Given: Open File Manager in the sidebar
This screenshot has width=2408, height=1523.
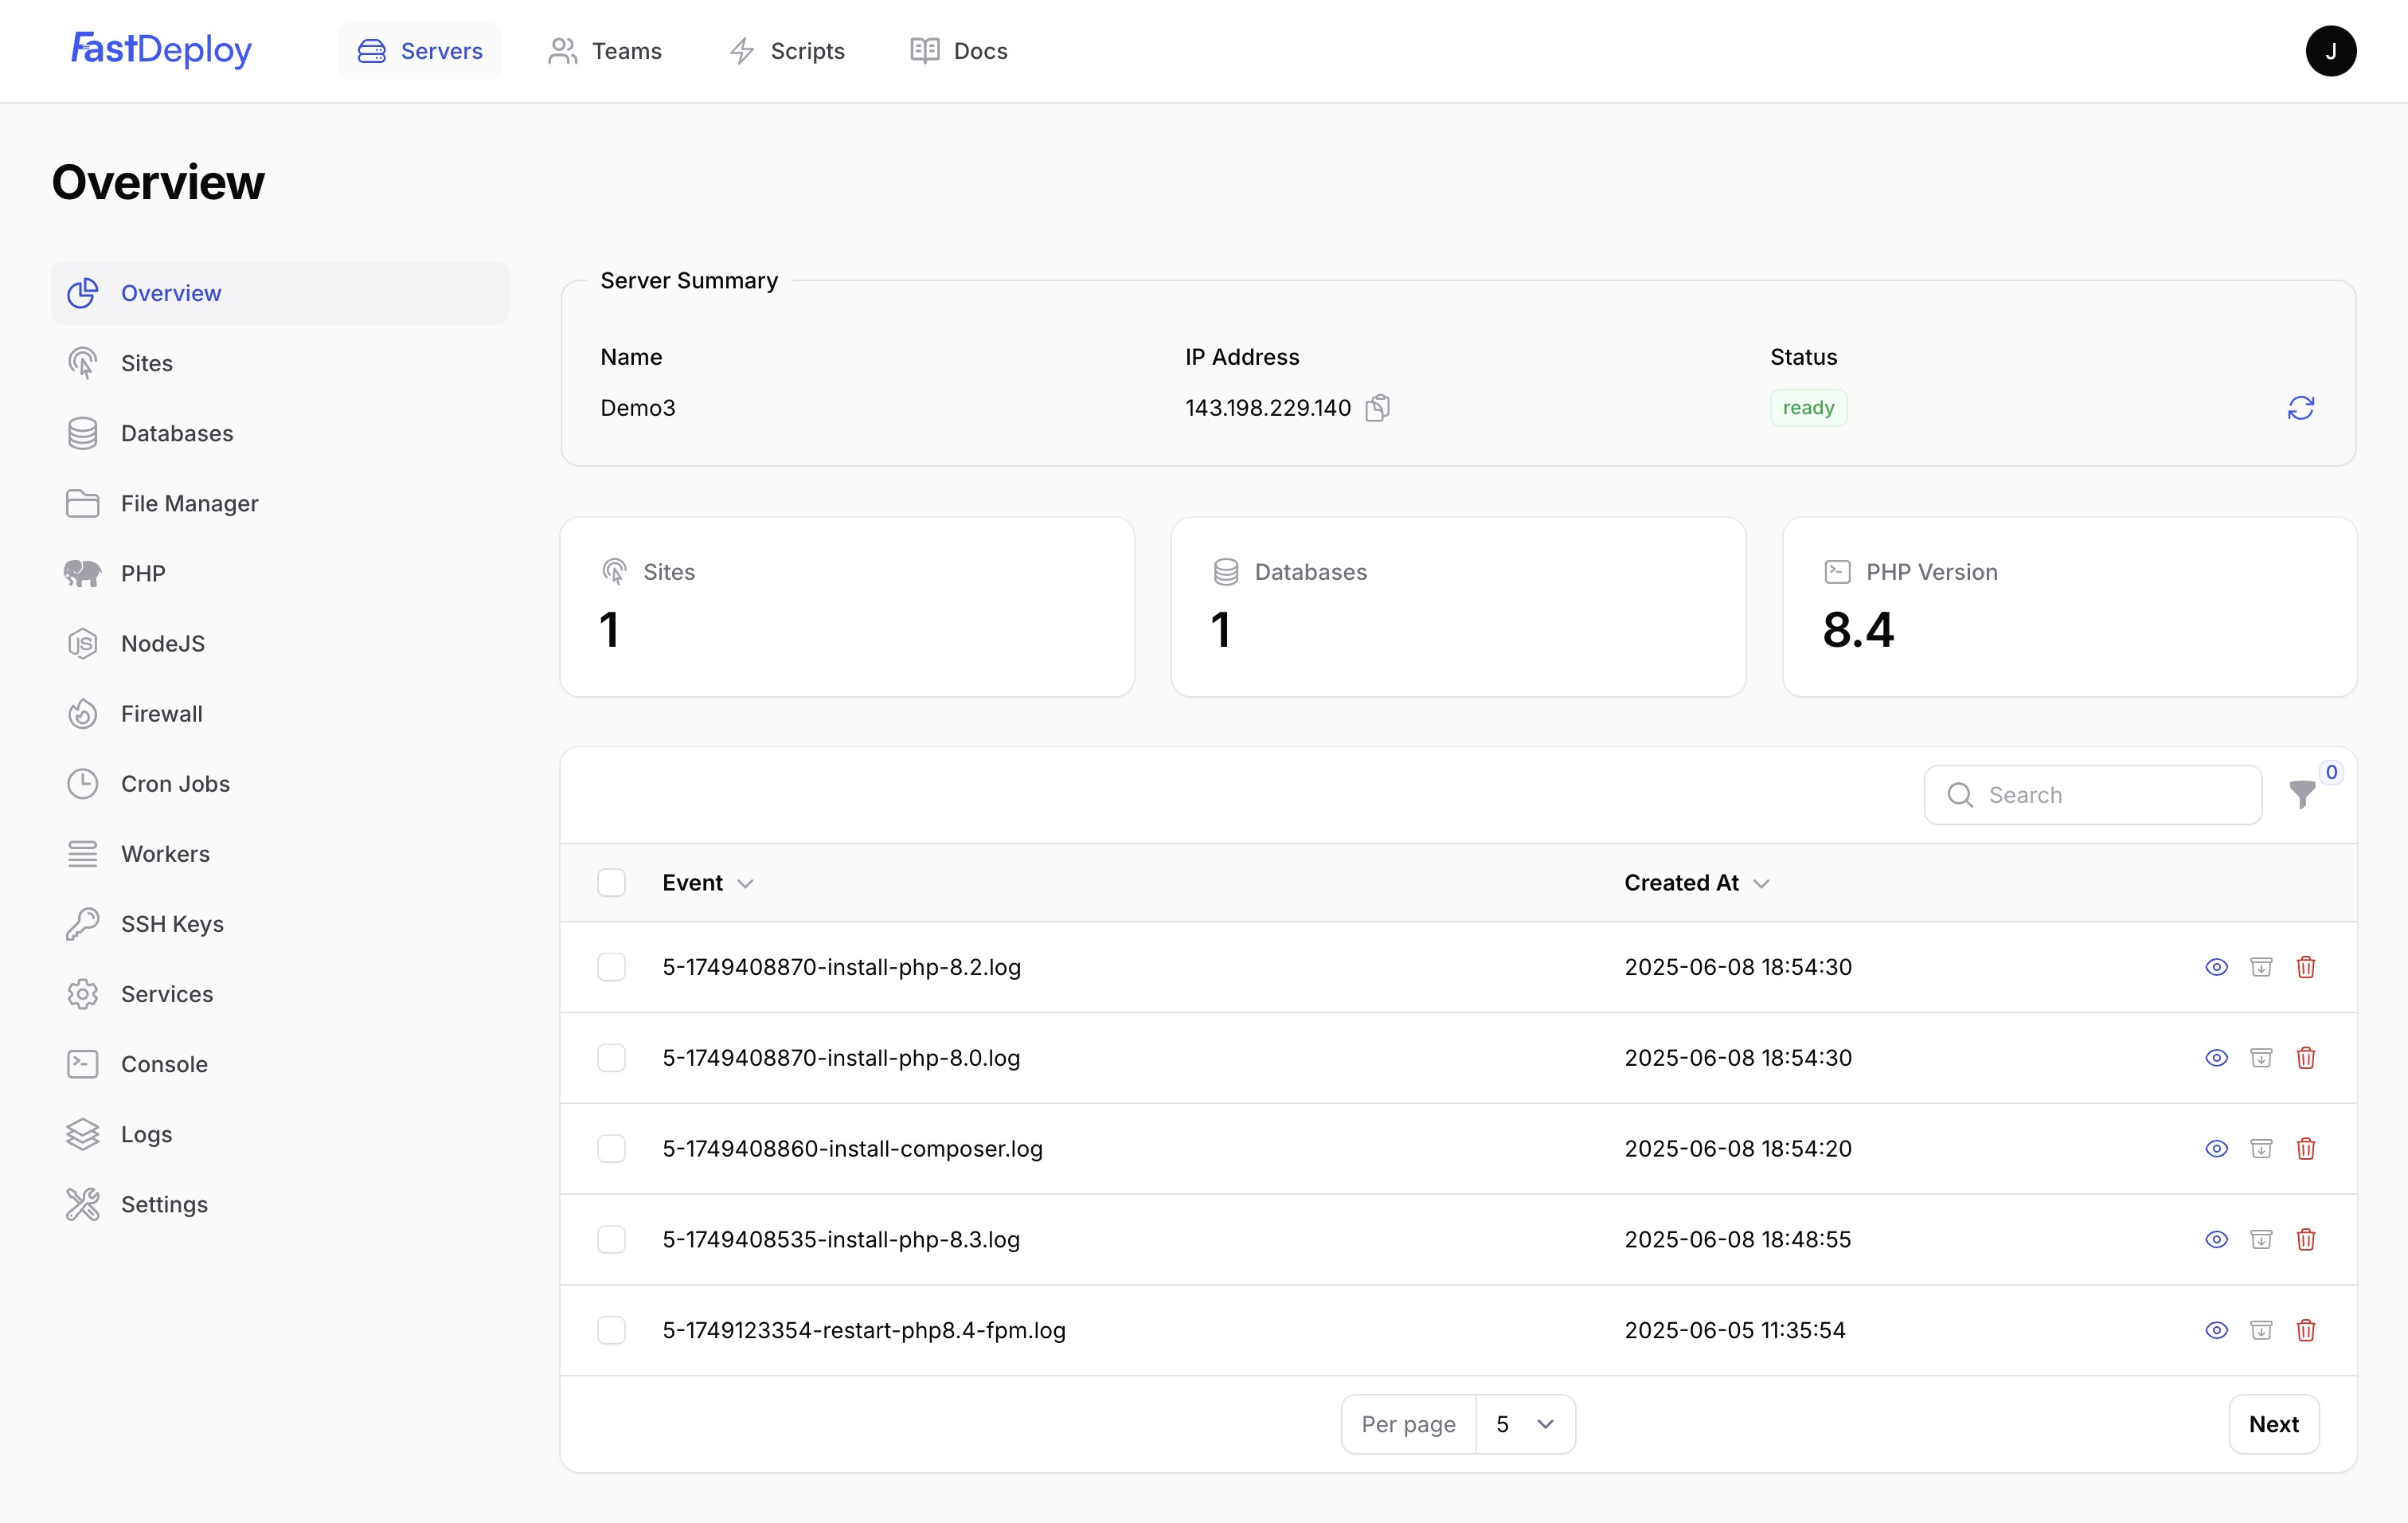Looking at the screenshot, I should [280, 503].
